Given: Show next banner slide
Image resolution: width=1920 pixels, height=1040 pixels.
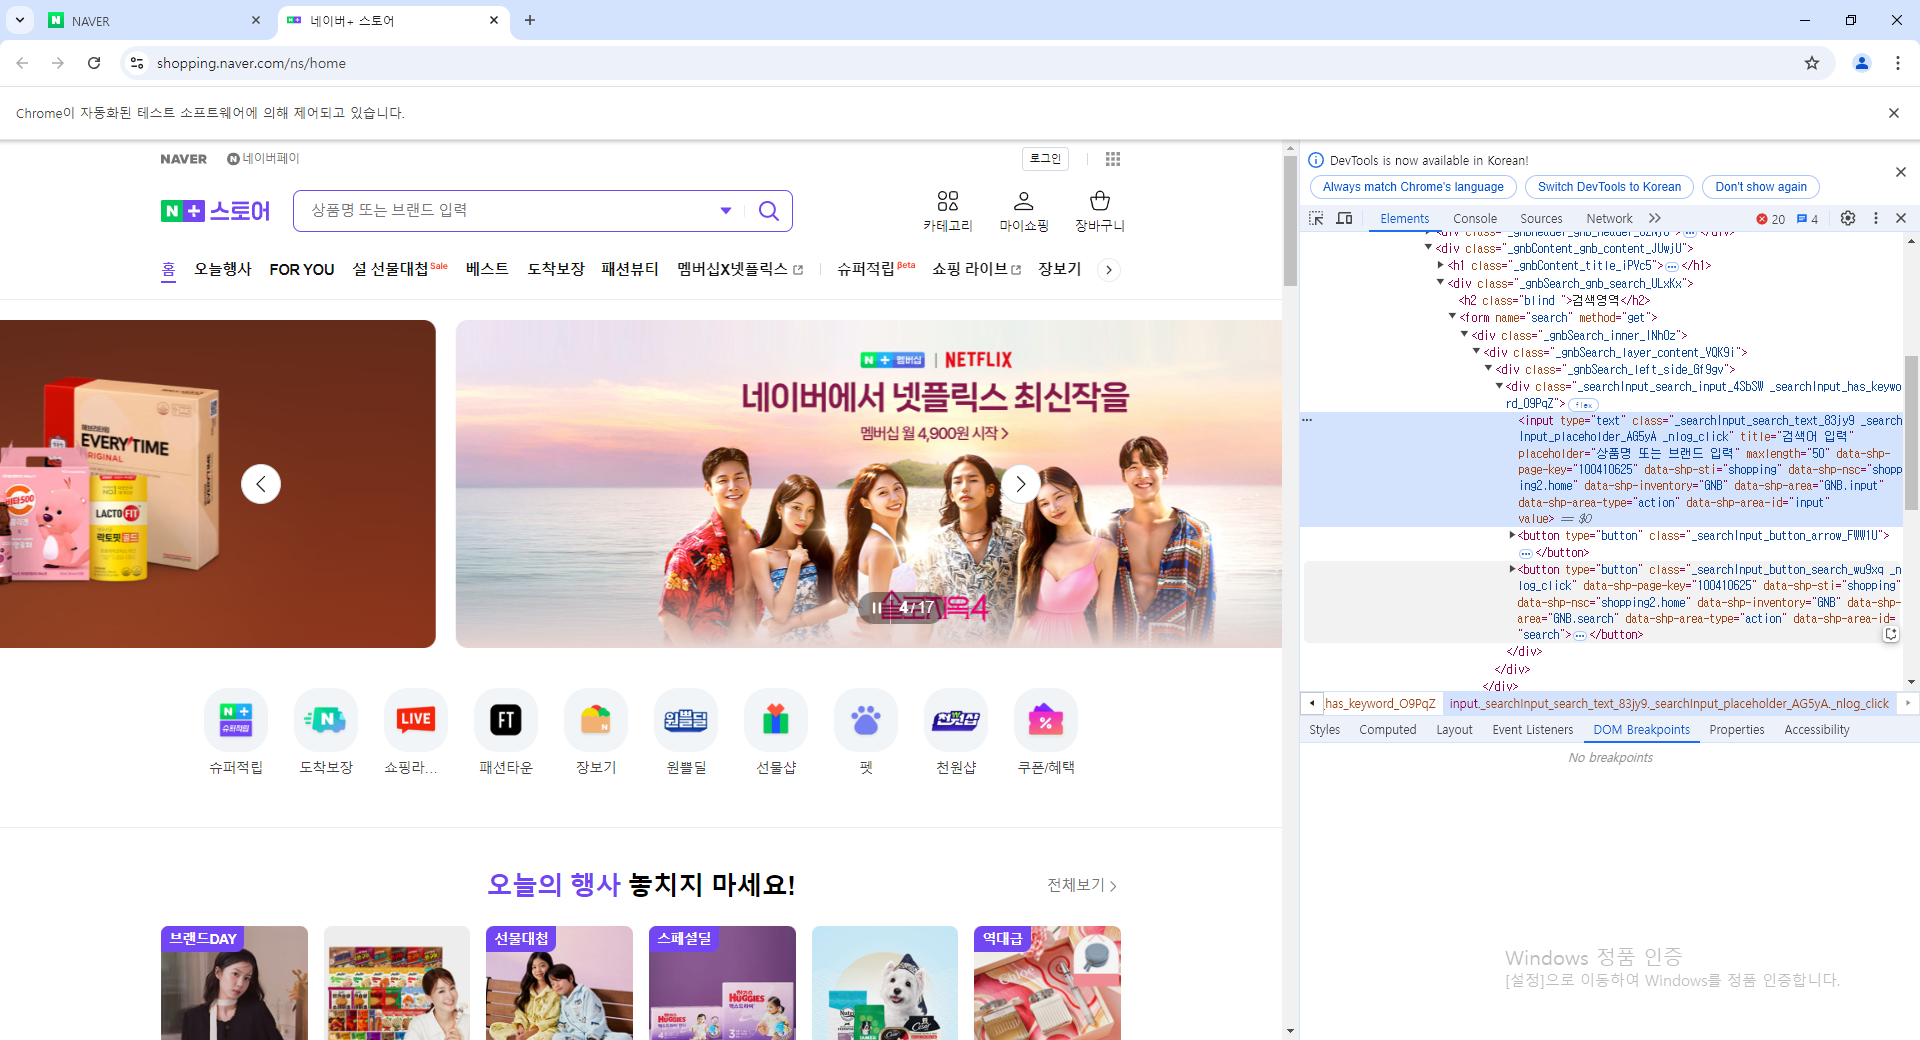Looking at the screenshot, I should coord(1021,484).
